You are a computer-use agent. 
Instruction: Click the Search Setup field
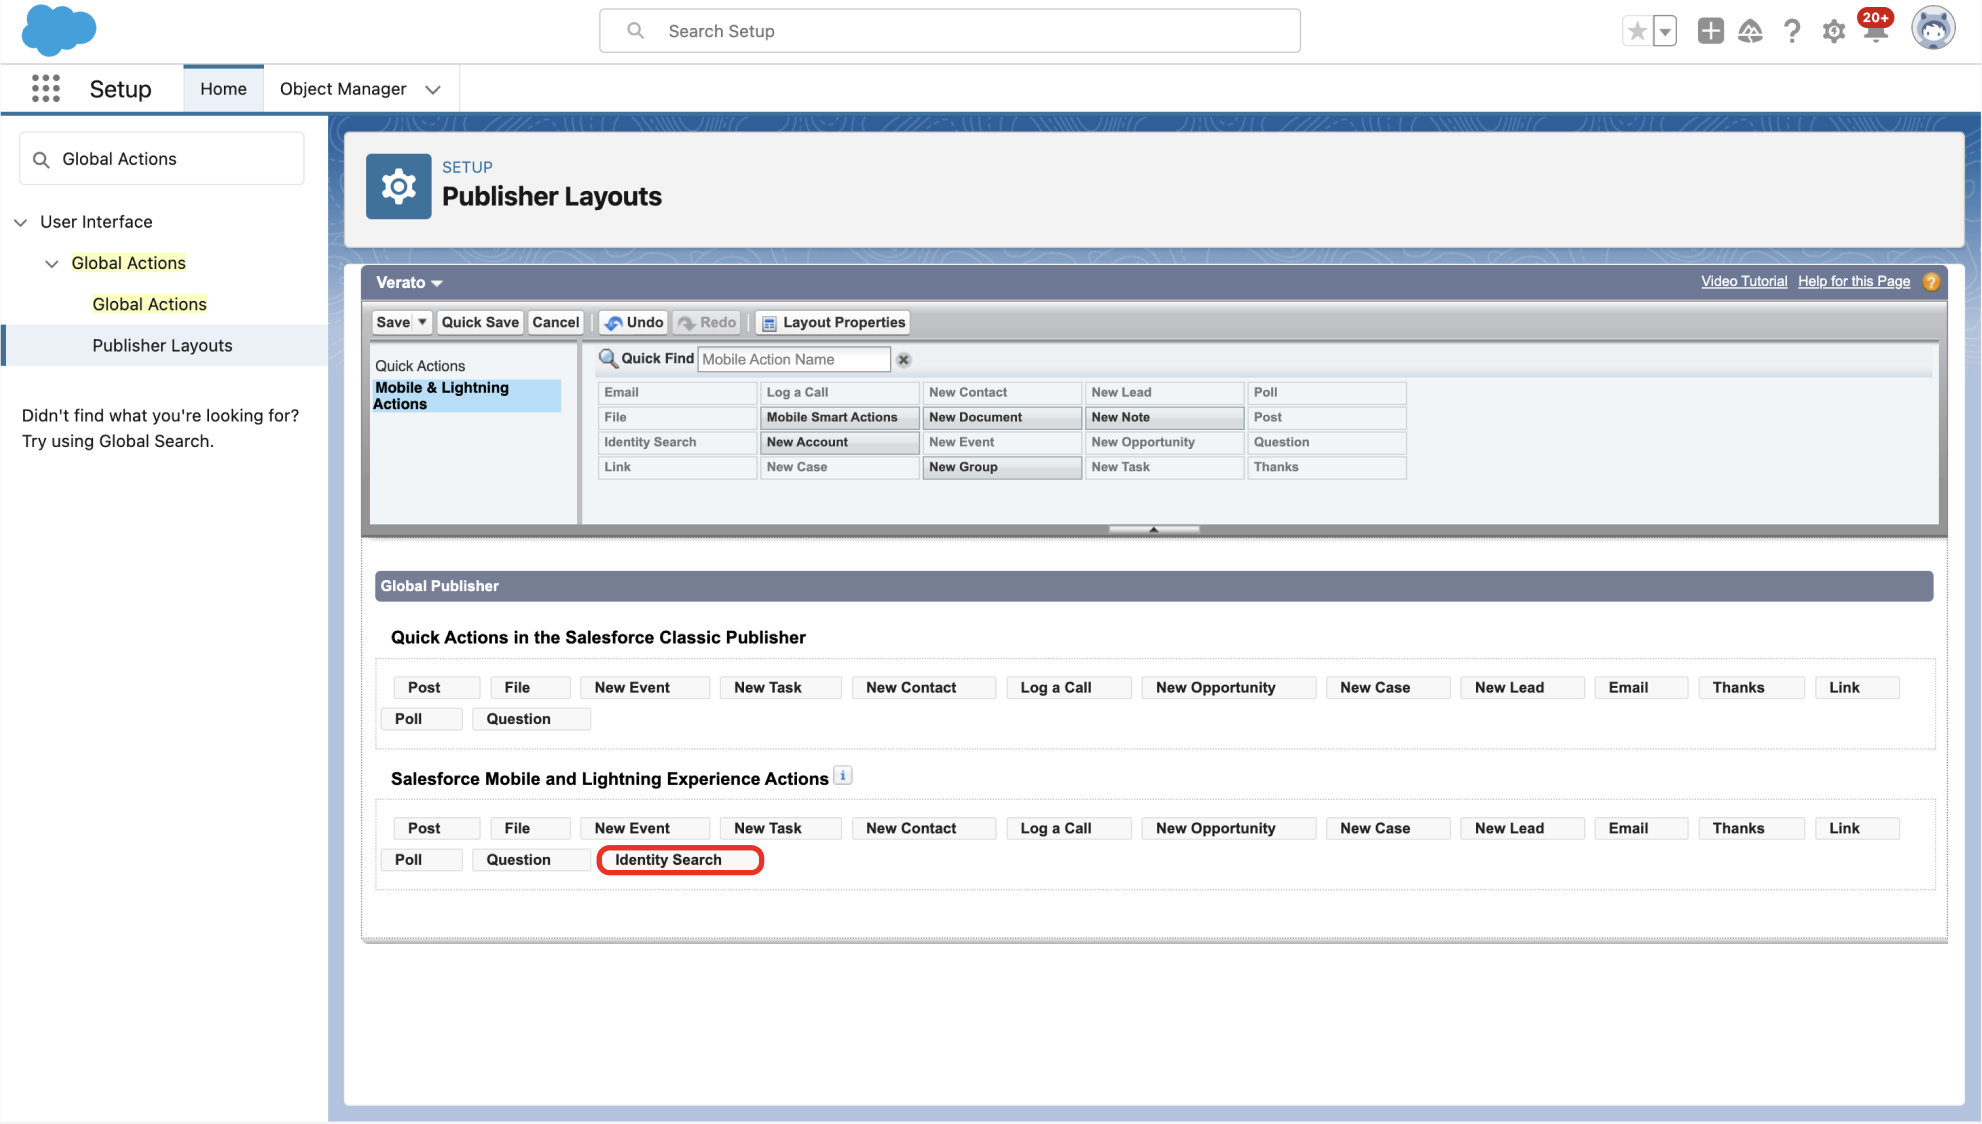pos(949,31)
